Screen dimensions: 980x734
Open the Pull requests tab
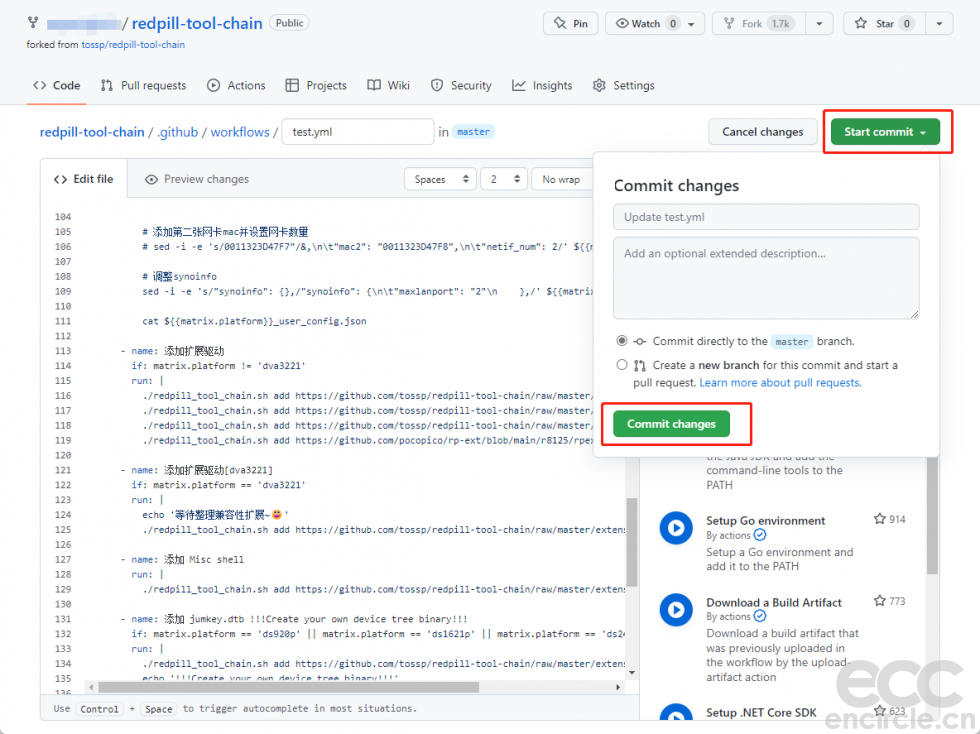[x=144, y=85]
